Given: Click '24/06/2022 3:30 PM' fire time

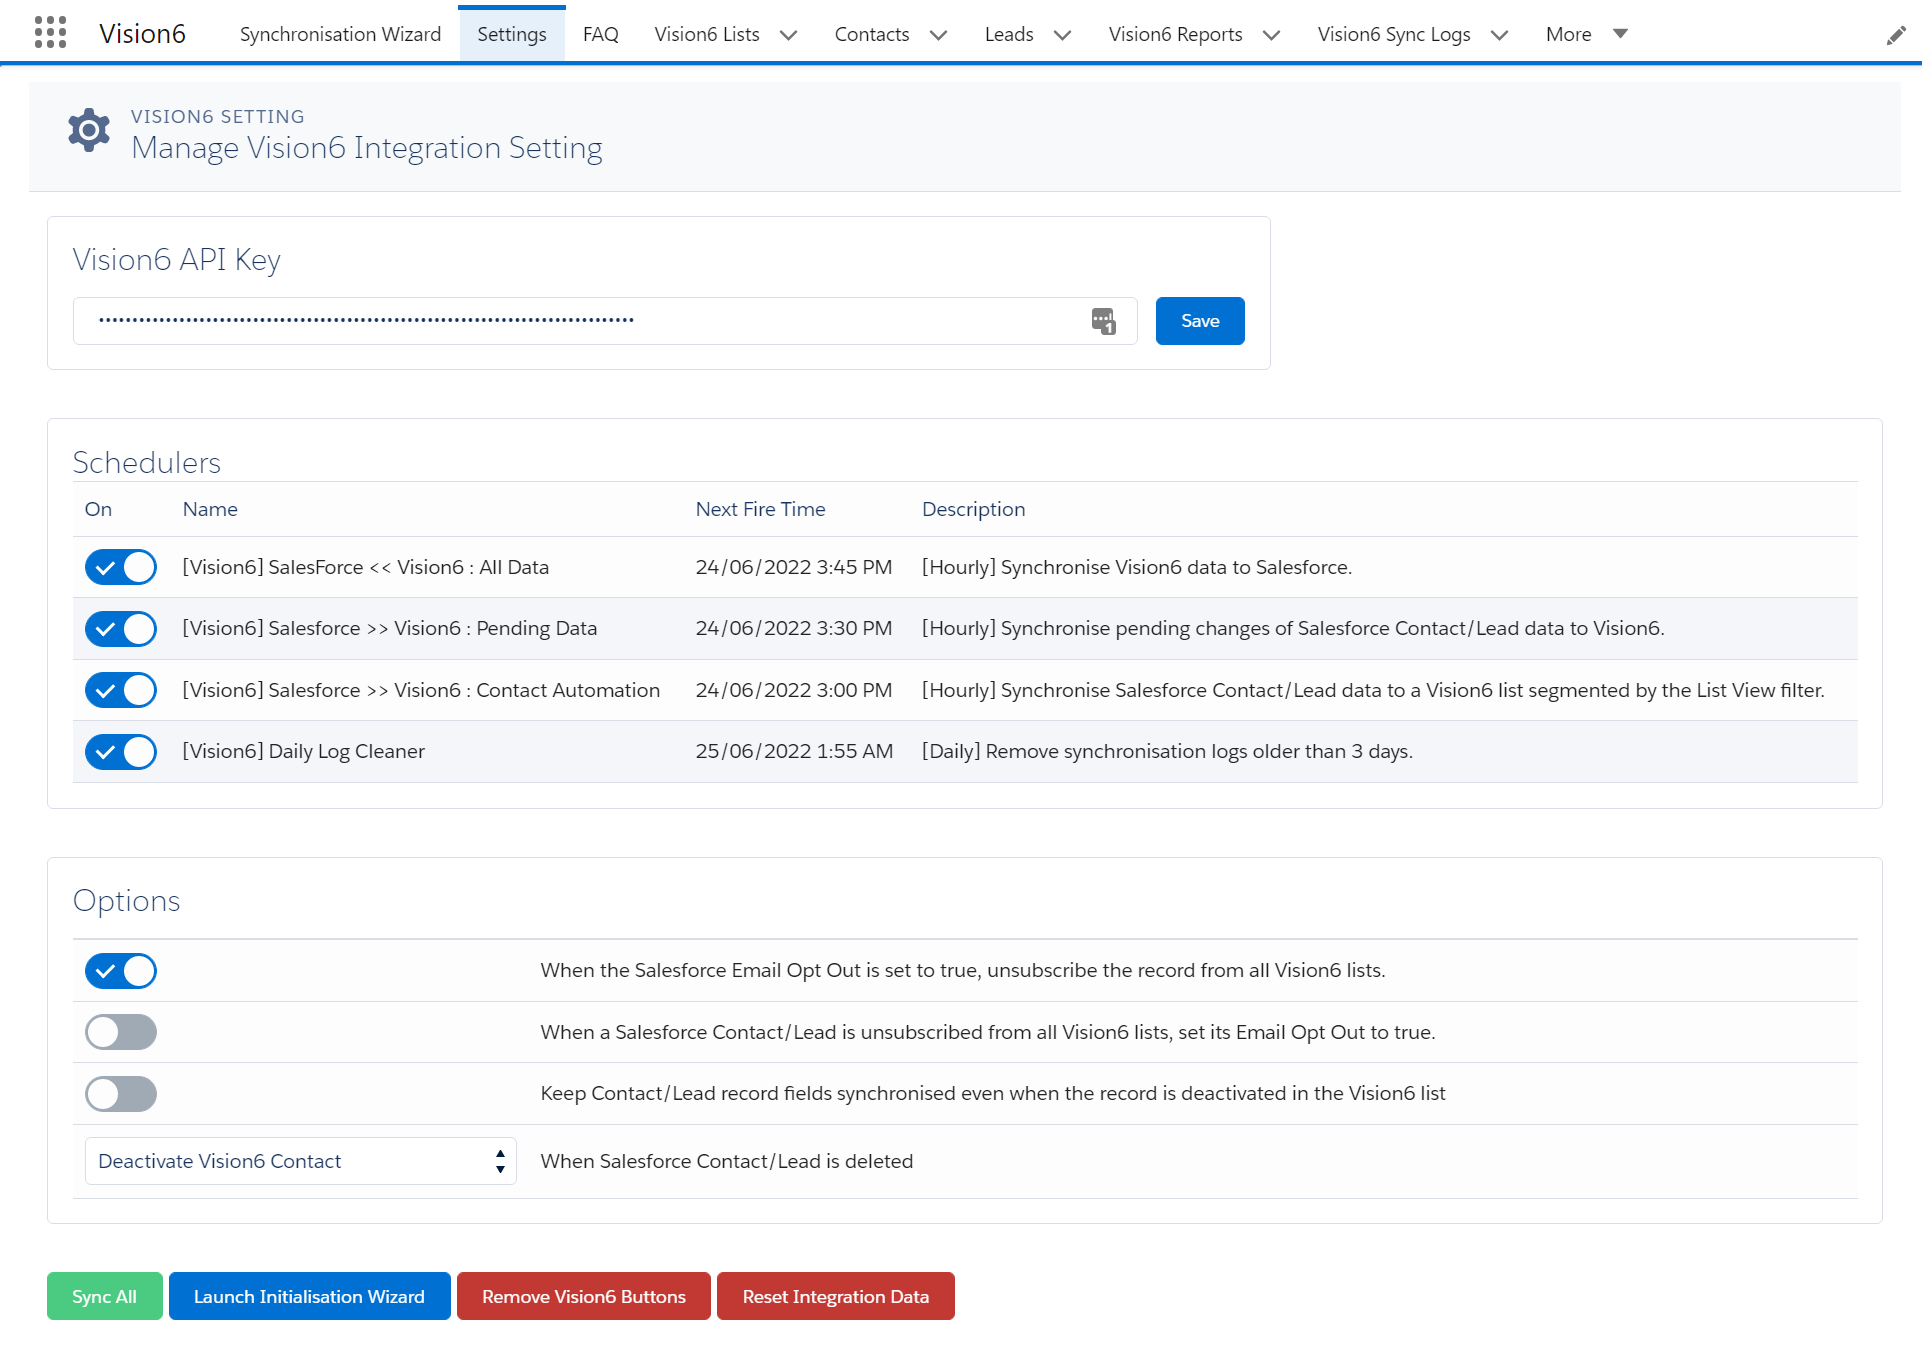Looking at the screenshot, I should pyautogui.click(x=794, y=628).
